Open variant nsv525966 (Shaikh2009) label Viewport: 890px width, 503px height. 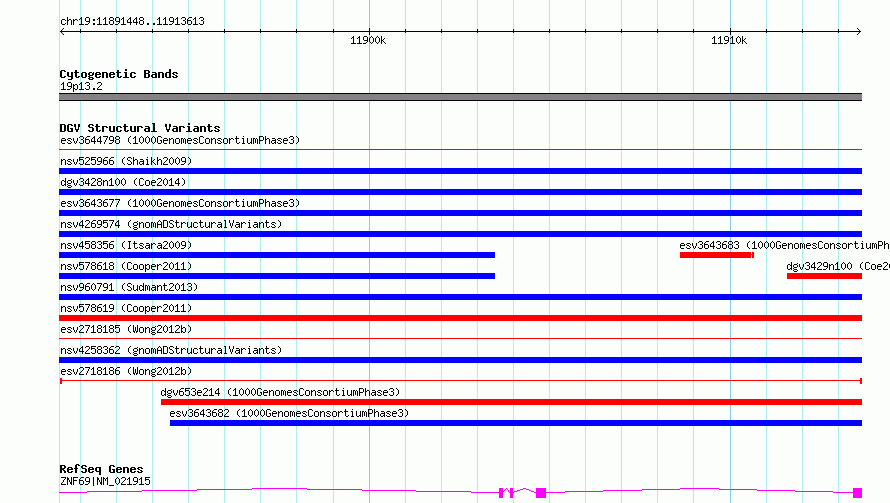tap(126, 161)
